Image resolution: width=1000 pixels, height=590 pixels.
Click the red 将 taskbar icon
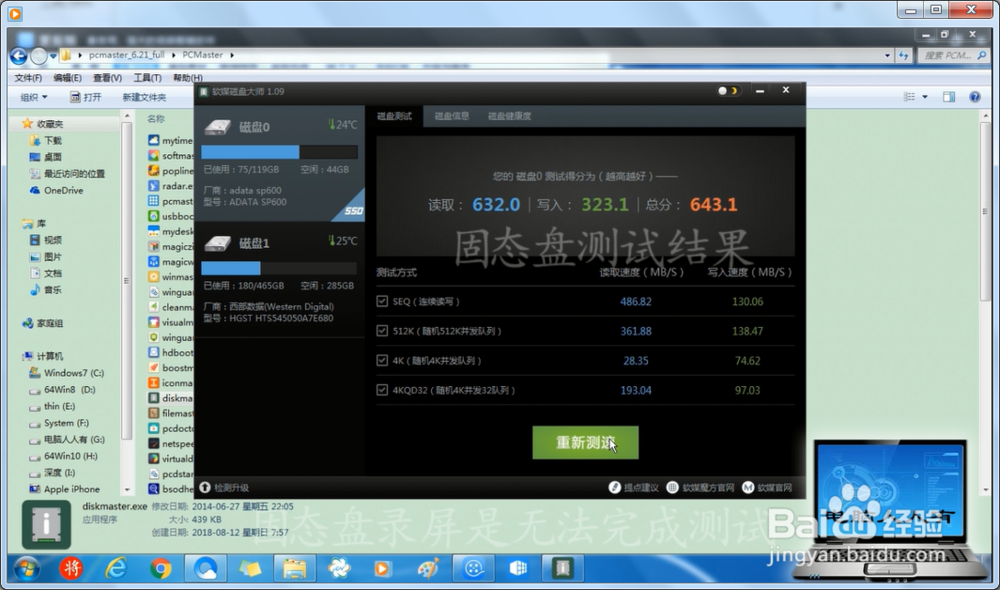click(x=71, y=568)
